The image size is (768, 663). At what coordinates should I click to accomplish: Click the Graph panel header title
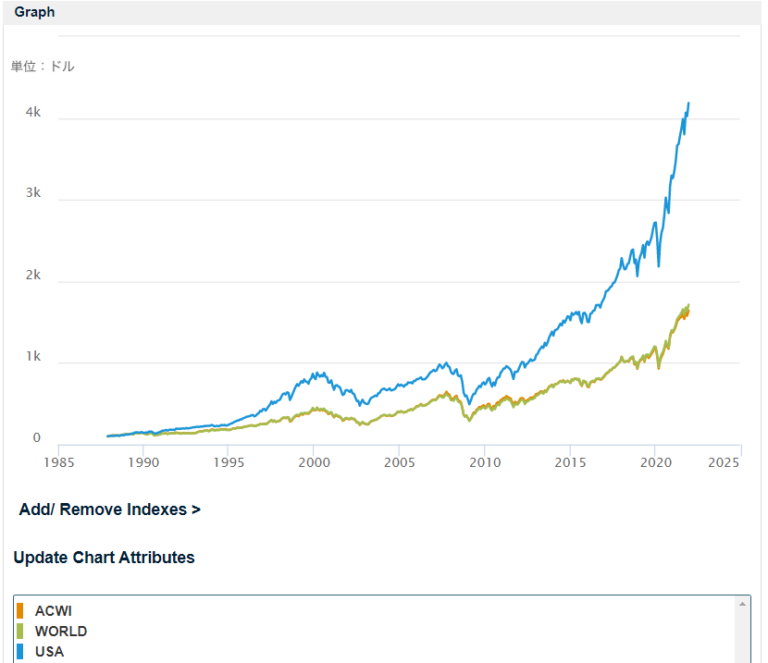click(x=35, y=13)
